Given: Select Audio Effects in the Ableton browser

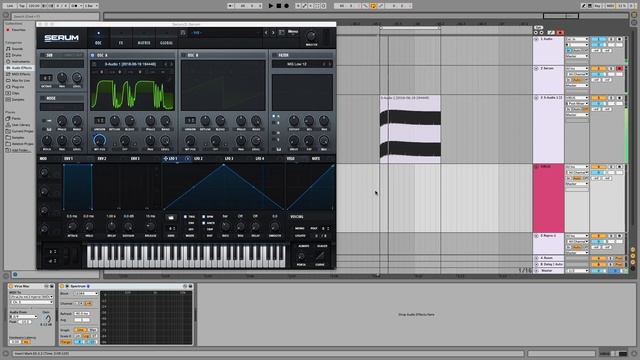Looking at the screenshot, I should (x=19, y=68).
